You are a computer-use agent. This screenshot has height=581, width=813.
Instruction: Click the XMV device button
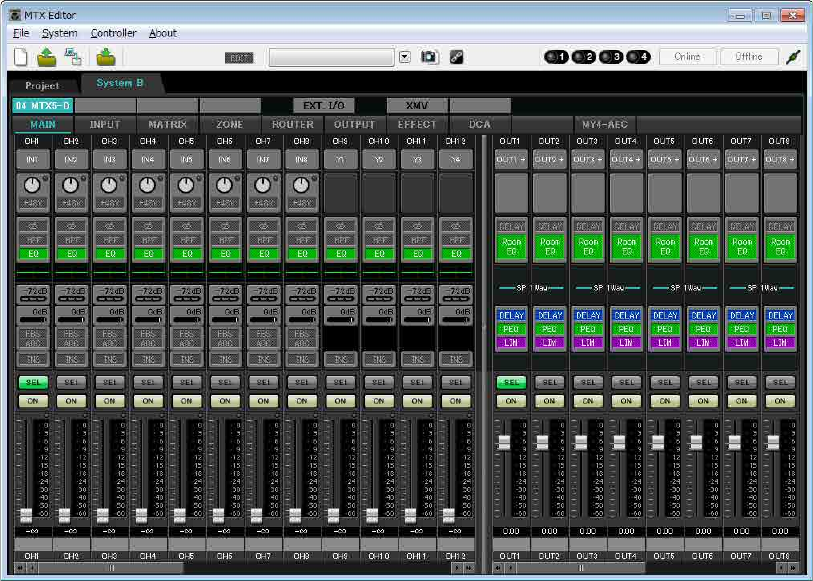point(417,106)
